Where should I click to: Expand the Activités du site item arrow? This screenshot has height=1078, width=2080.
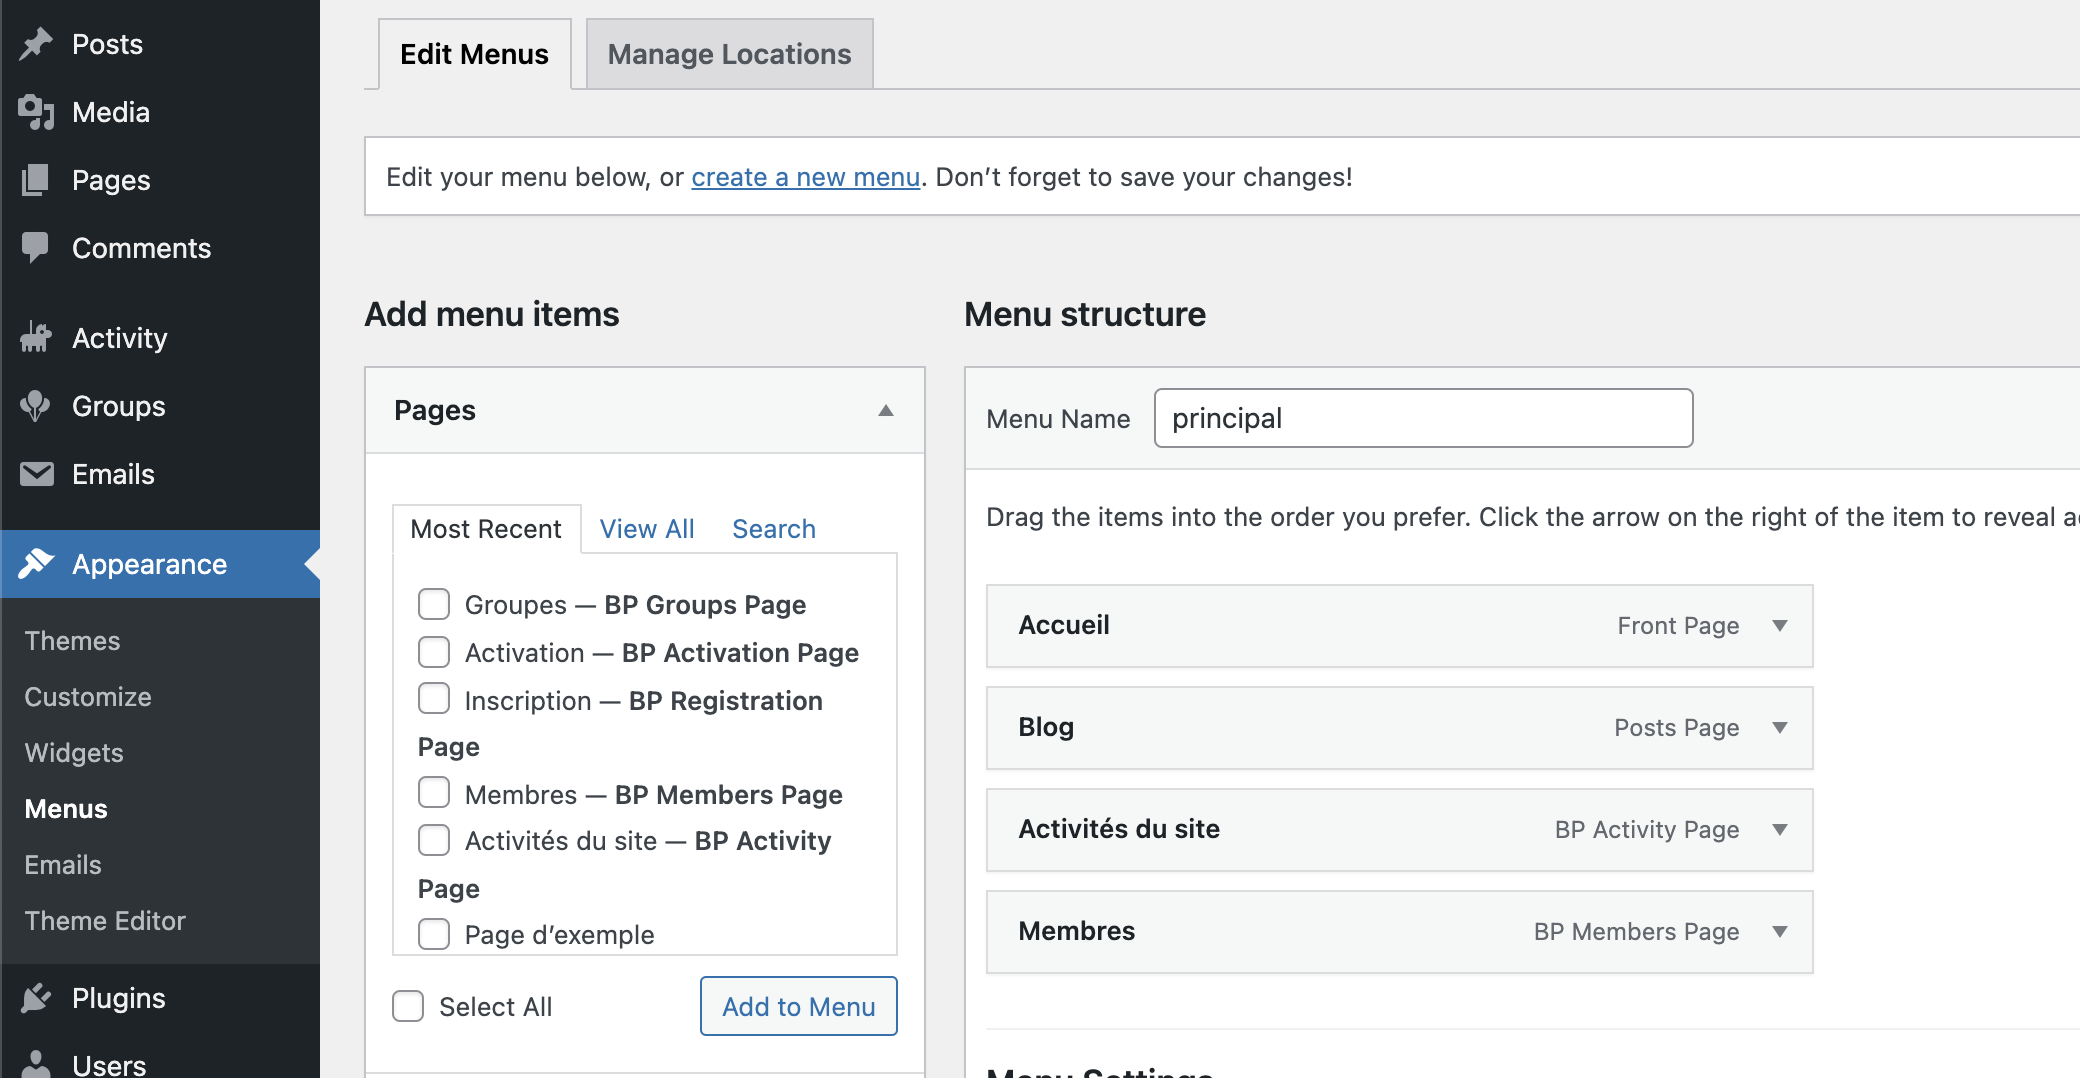pyautogui.click(x=1780, y=830)
